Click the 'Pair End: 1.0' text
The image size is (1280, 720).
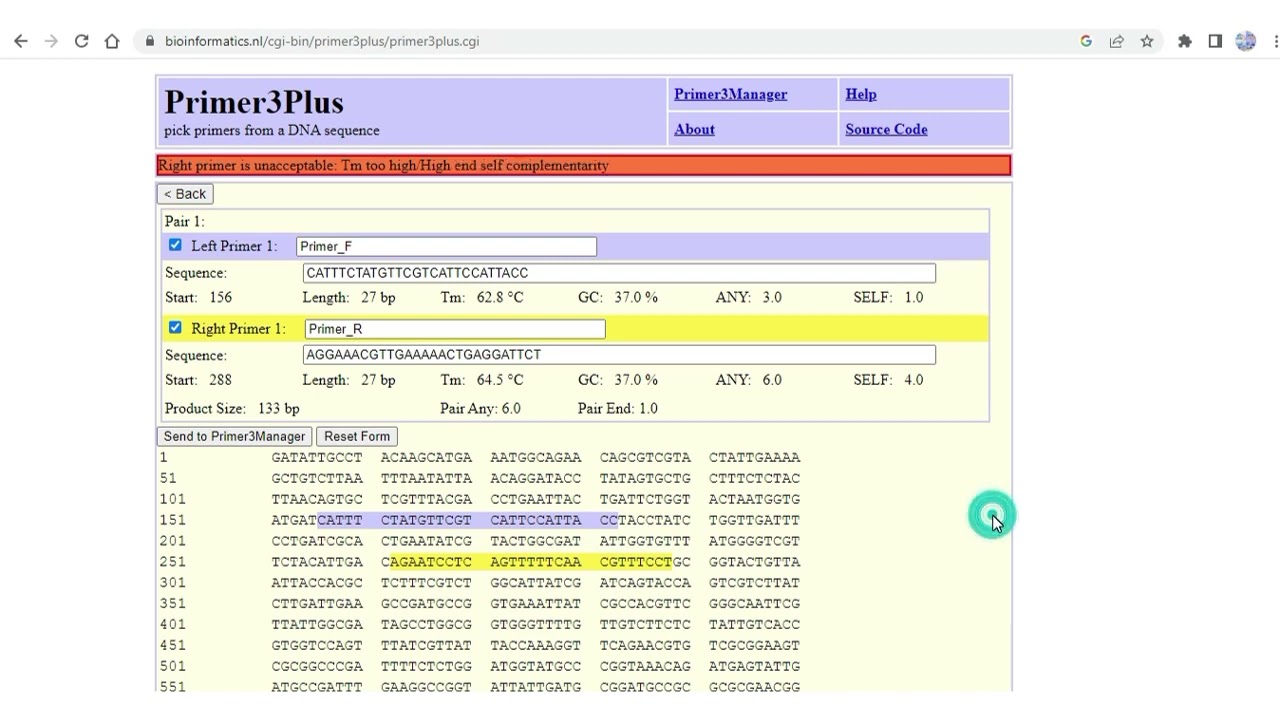(618, 408)
